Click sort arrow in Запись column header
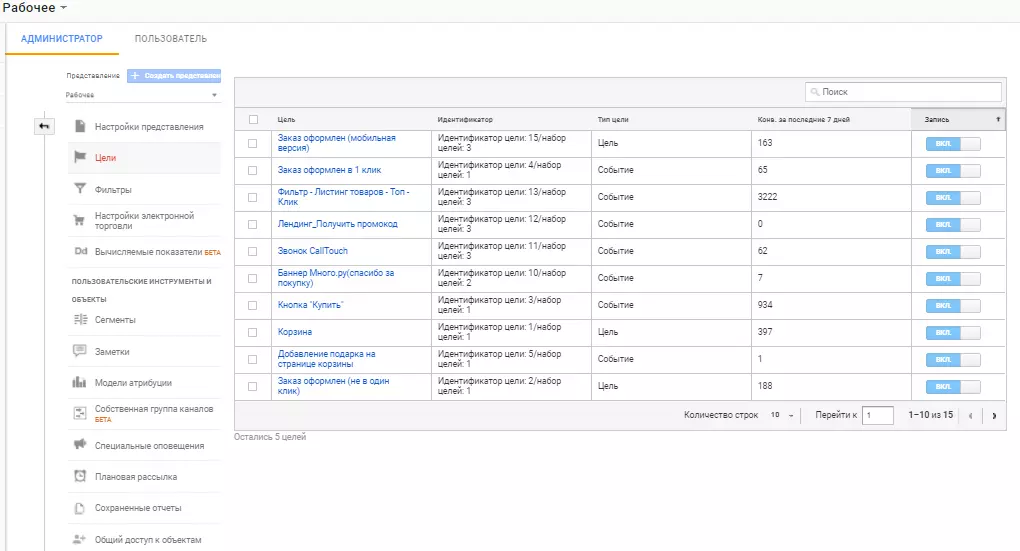The width and height of the screenshot is (1020, 551). coord(998,119)
